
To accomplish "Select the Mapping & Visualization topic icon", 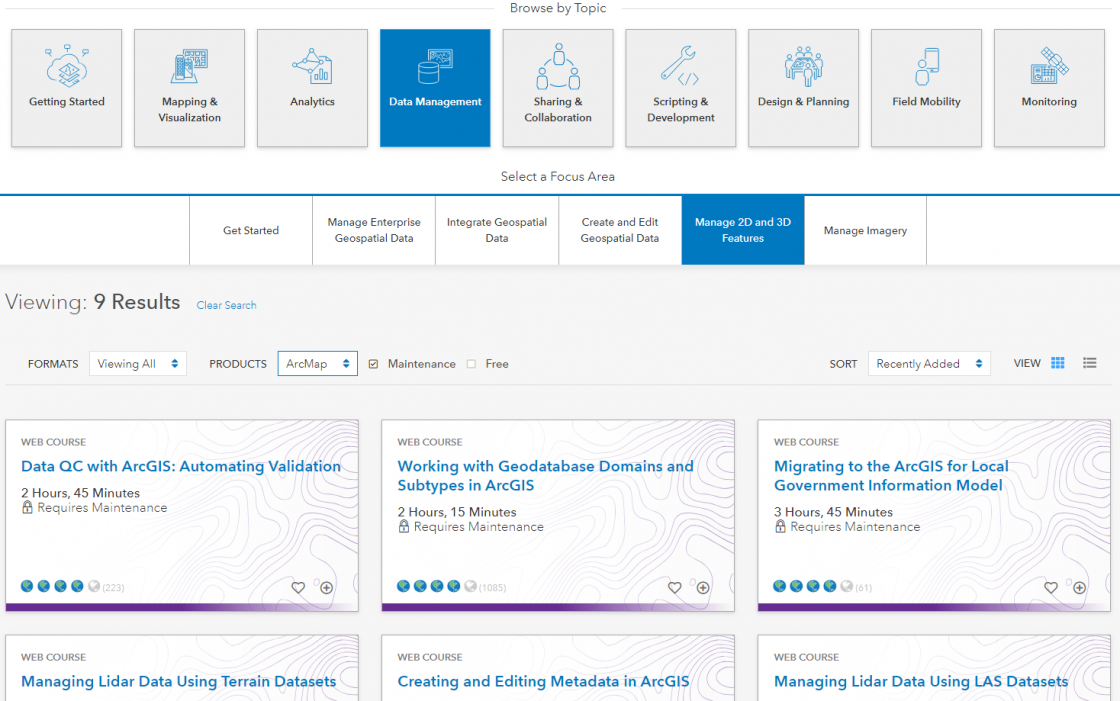I will point(189,66).
